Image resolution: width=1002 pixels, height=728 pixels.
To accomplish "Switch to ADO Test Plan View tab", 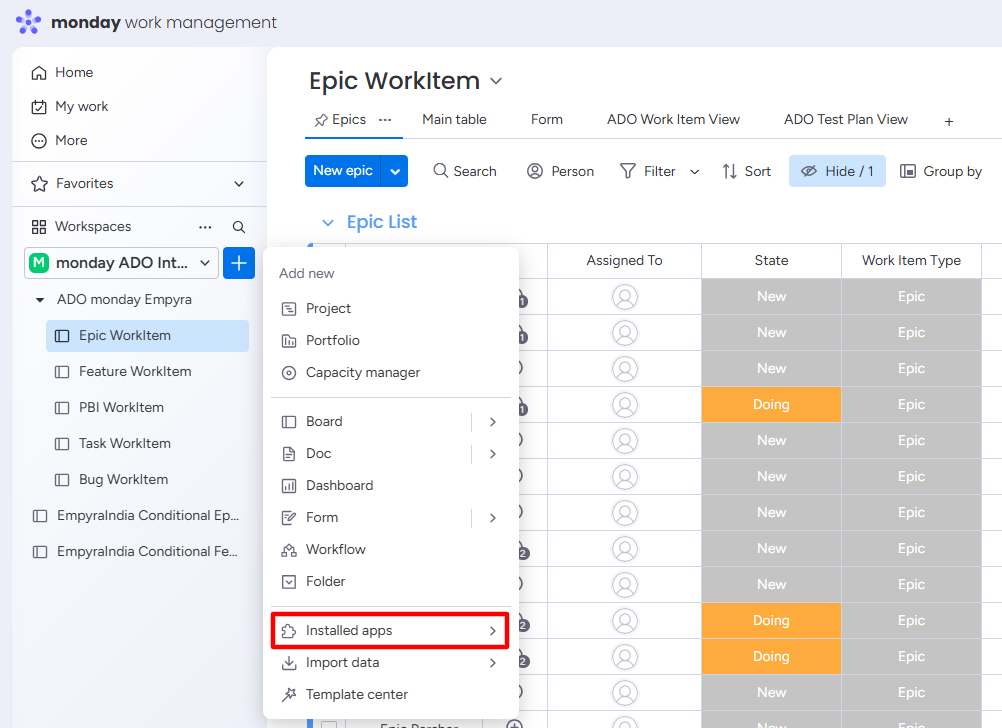I will click(x=846, y=120).
